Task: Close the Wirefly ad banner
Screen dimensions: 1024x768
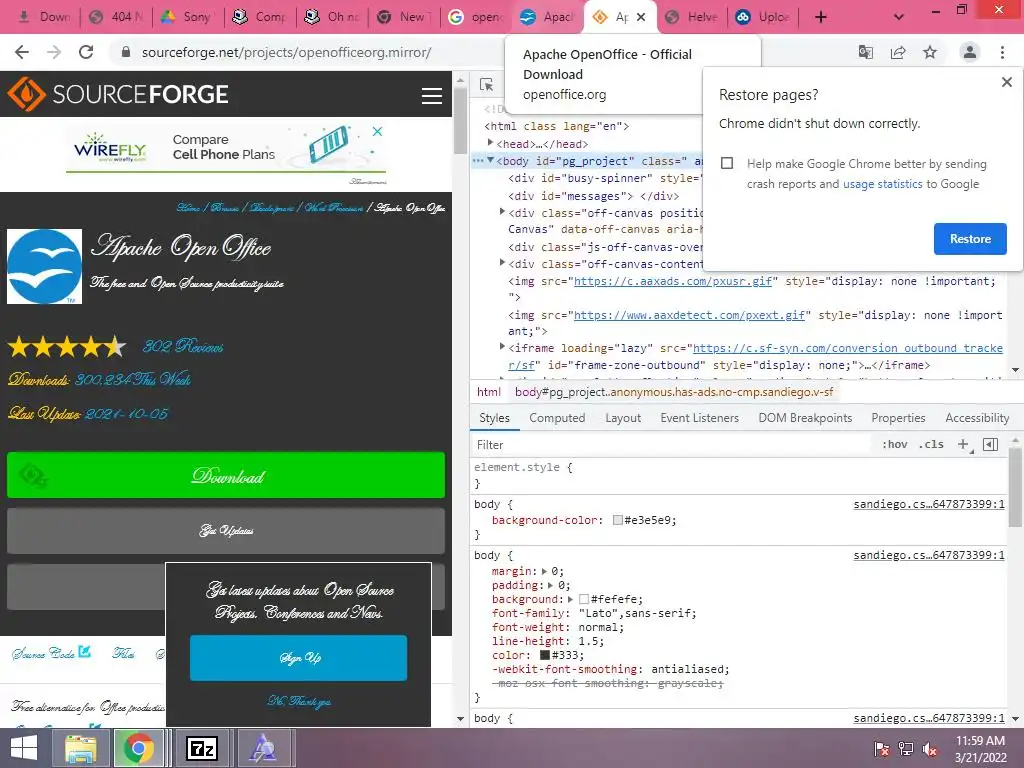Action: 377,131
